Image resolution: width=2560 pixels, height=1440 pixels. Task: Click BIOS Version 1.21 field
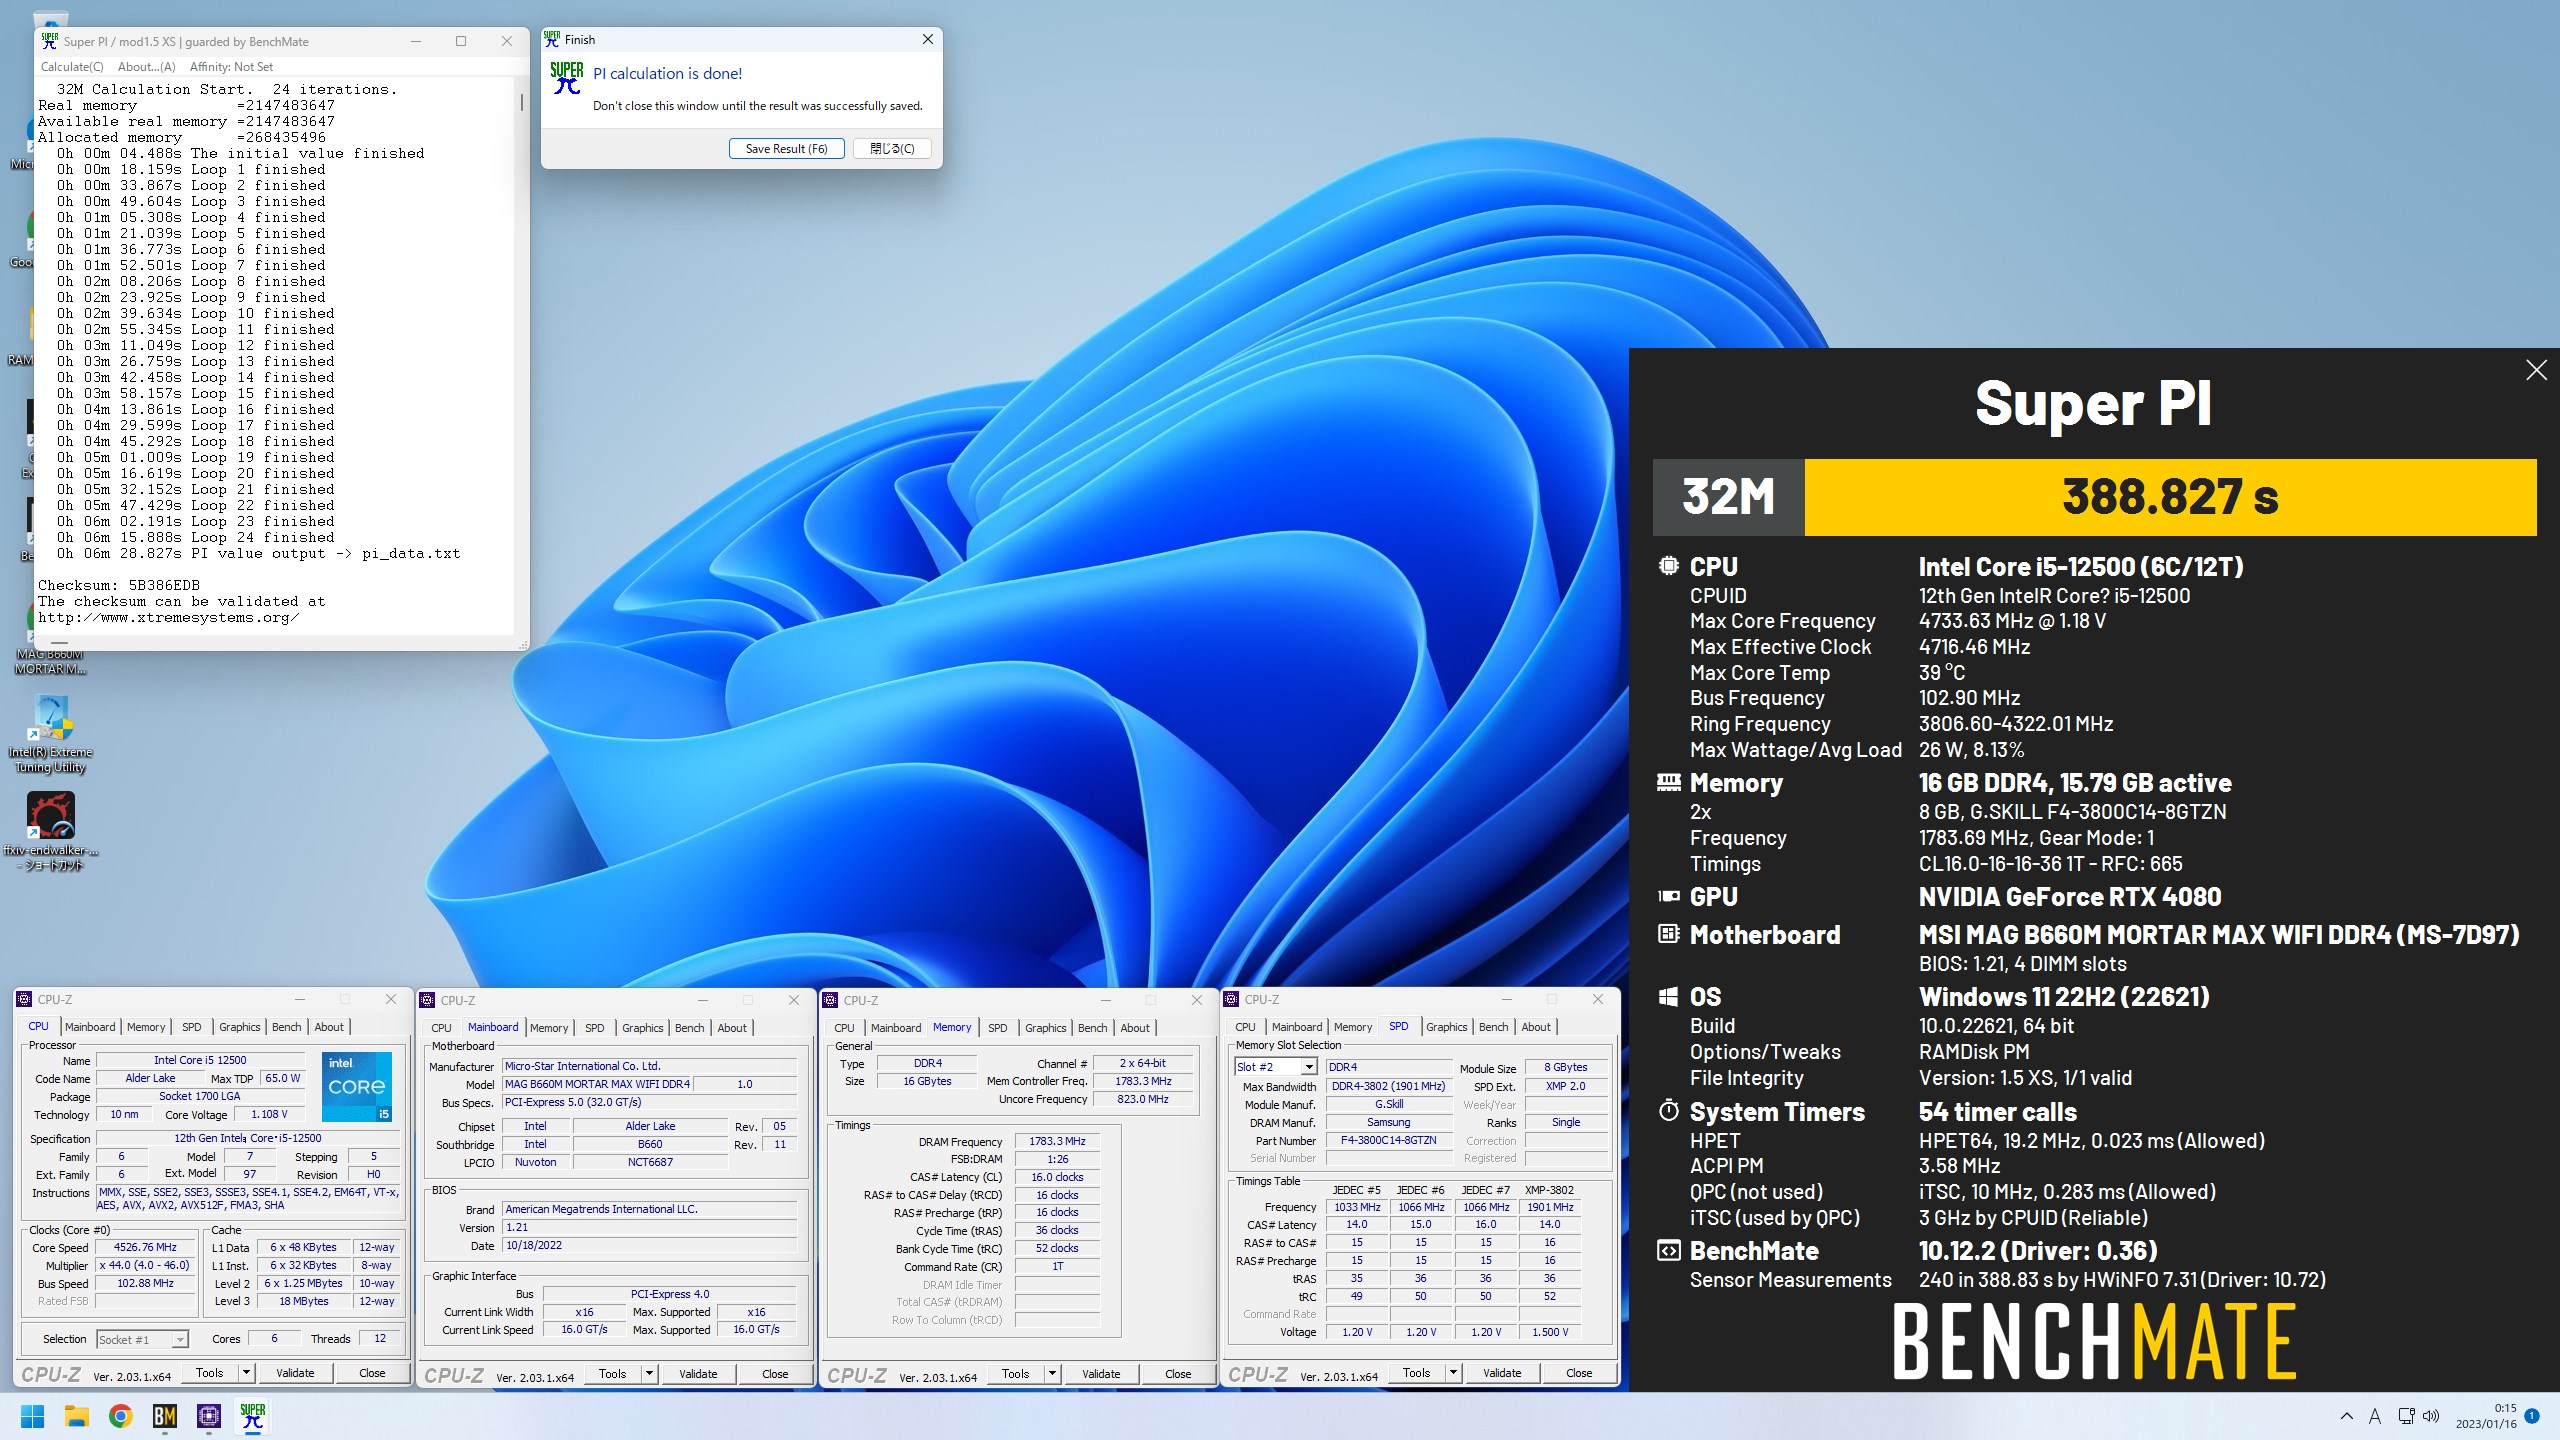click(650, 1227)
